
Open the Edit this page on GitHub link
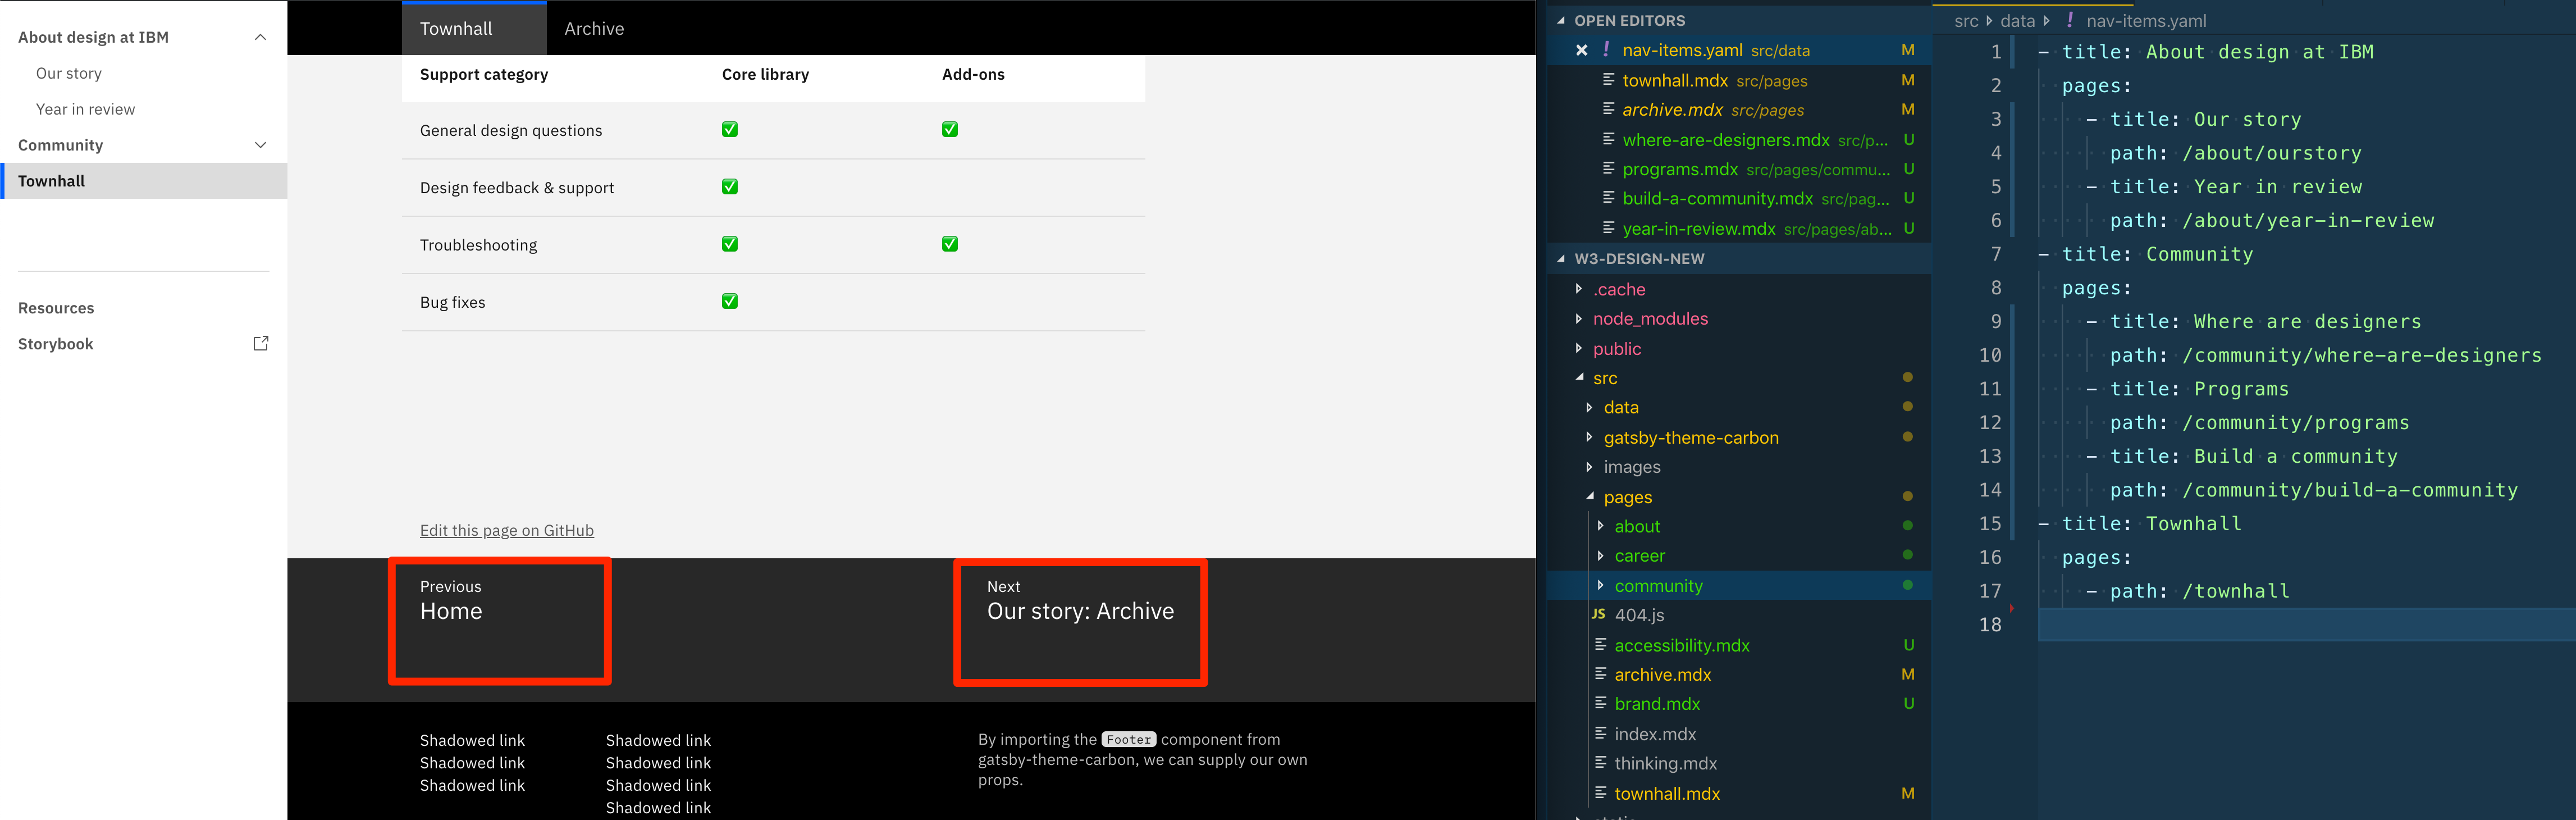point(506,530)
